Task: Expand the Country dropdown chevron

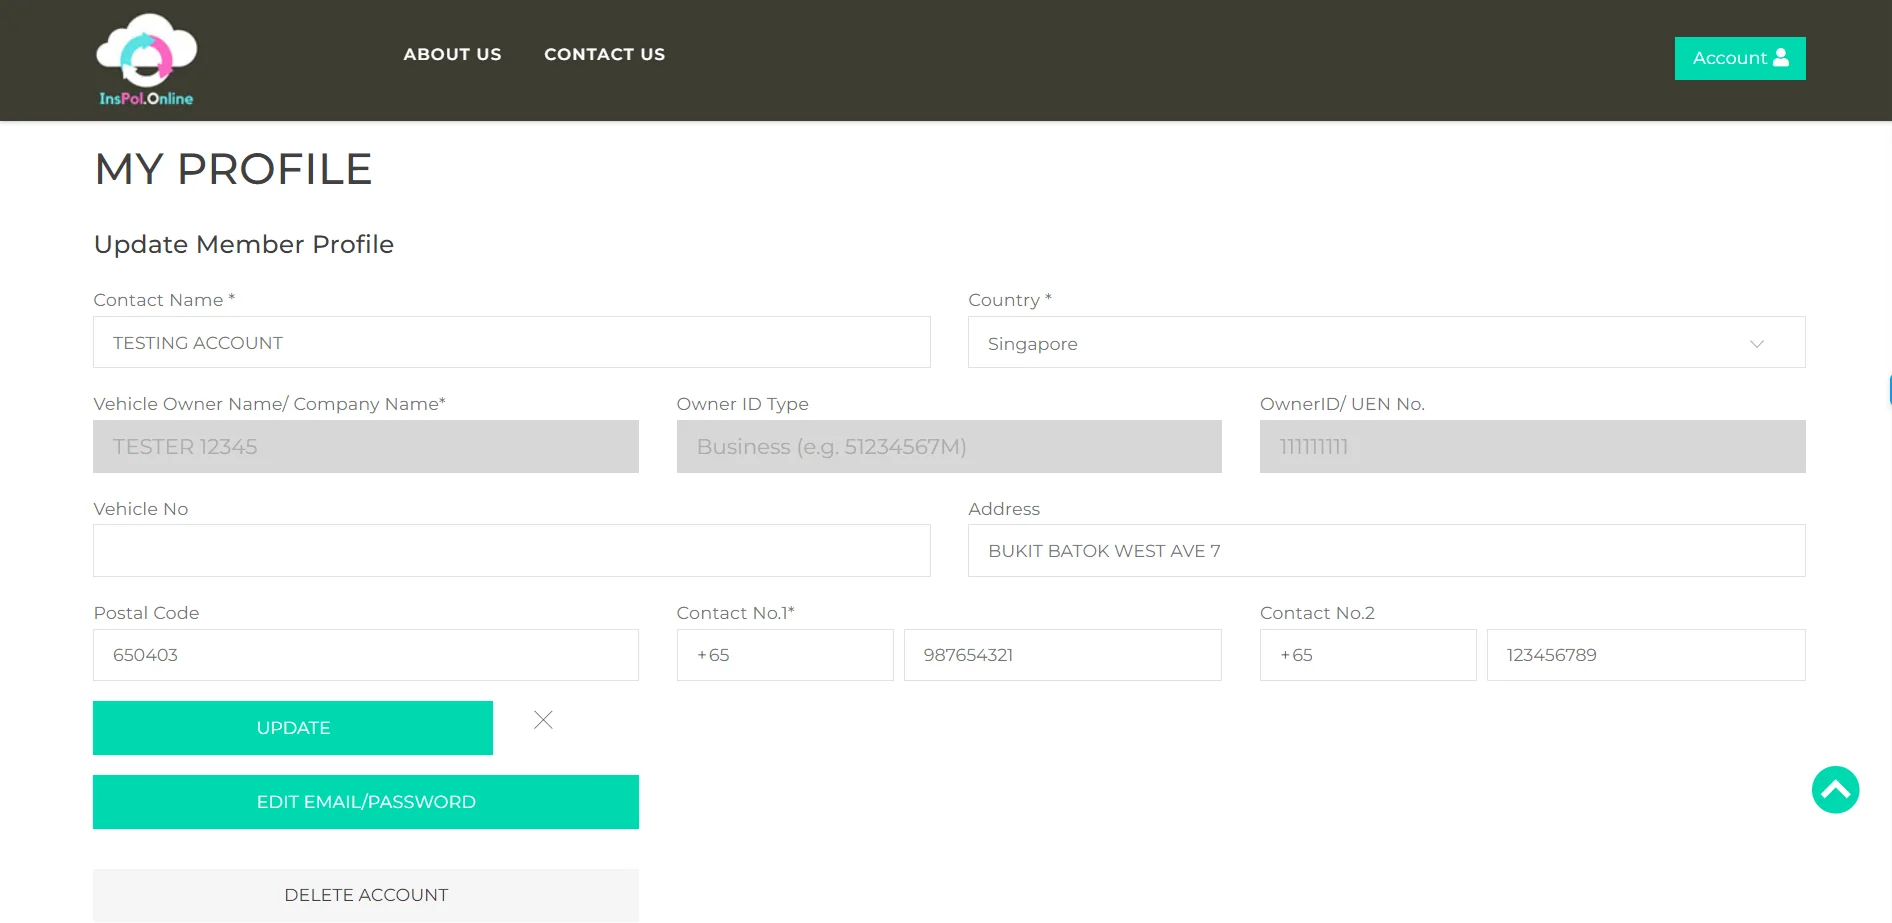Action: coord(1757,344)
